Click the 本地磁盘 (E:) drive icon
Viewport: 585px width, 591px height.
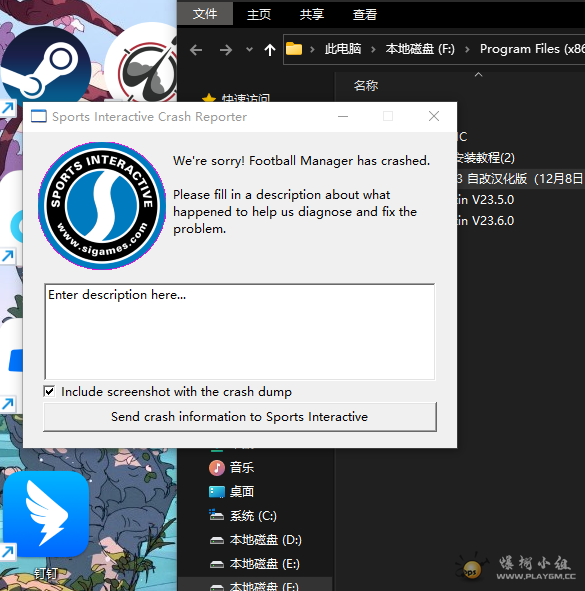coord(217,565)
